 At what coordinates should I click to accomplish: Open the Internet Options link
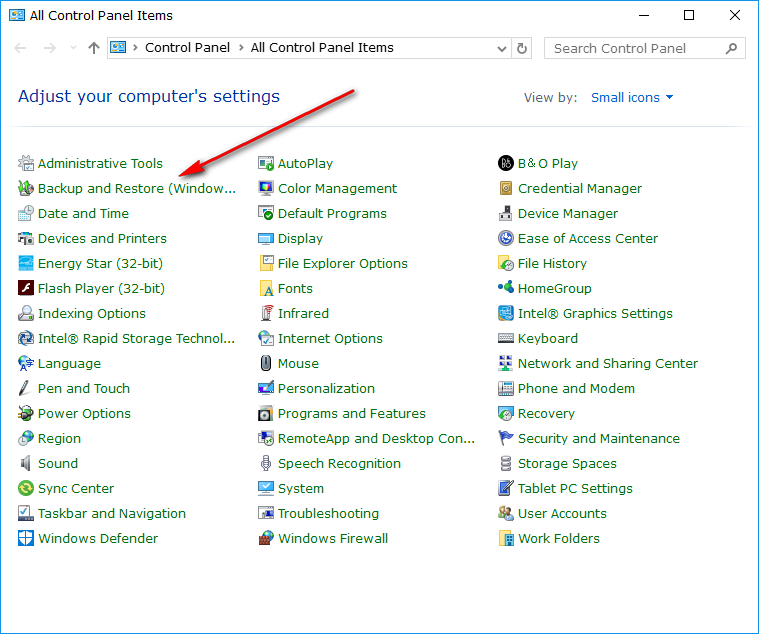pos(330,338)
